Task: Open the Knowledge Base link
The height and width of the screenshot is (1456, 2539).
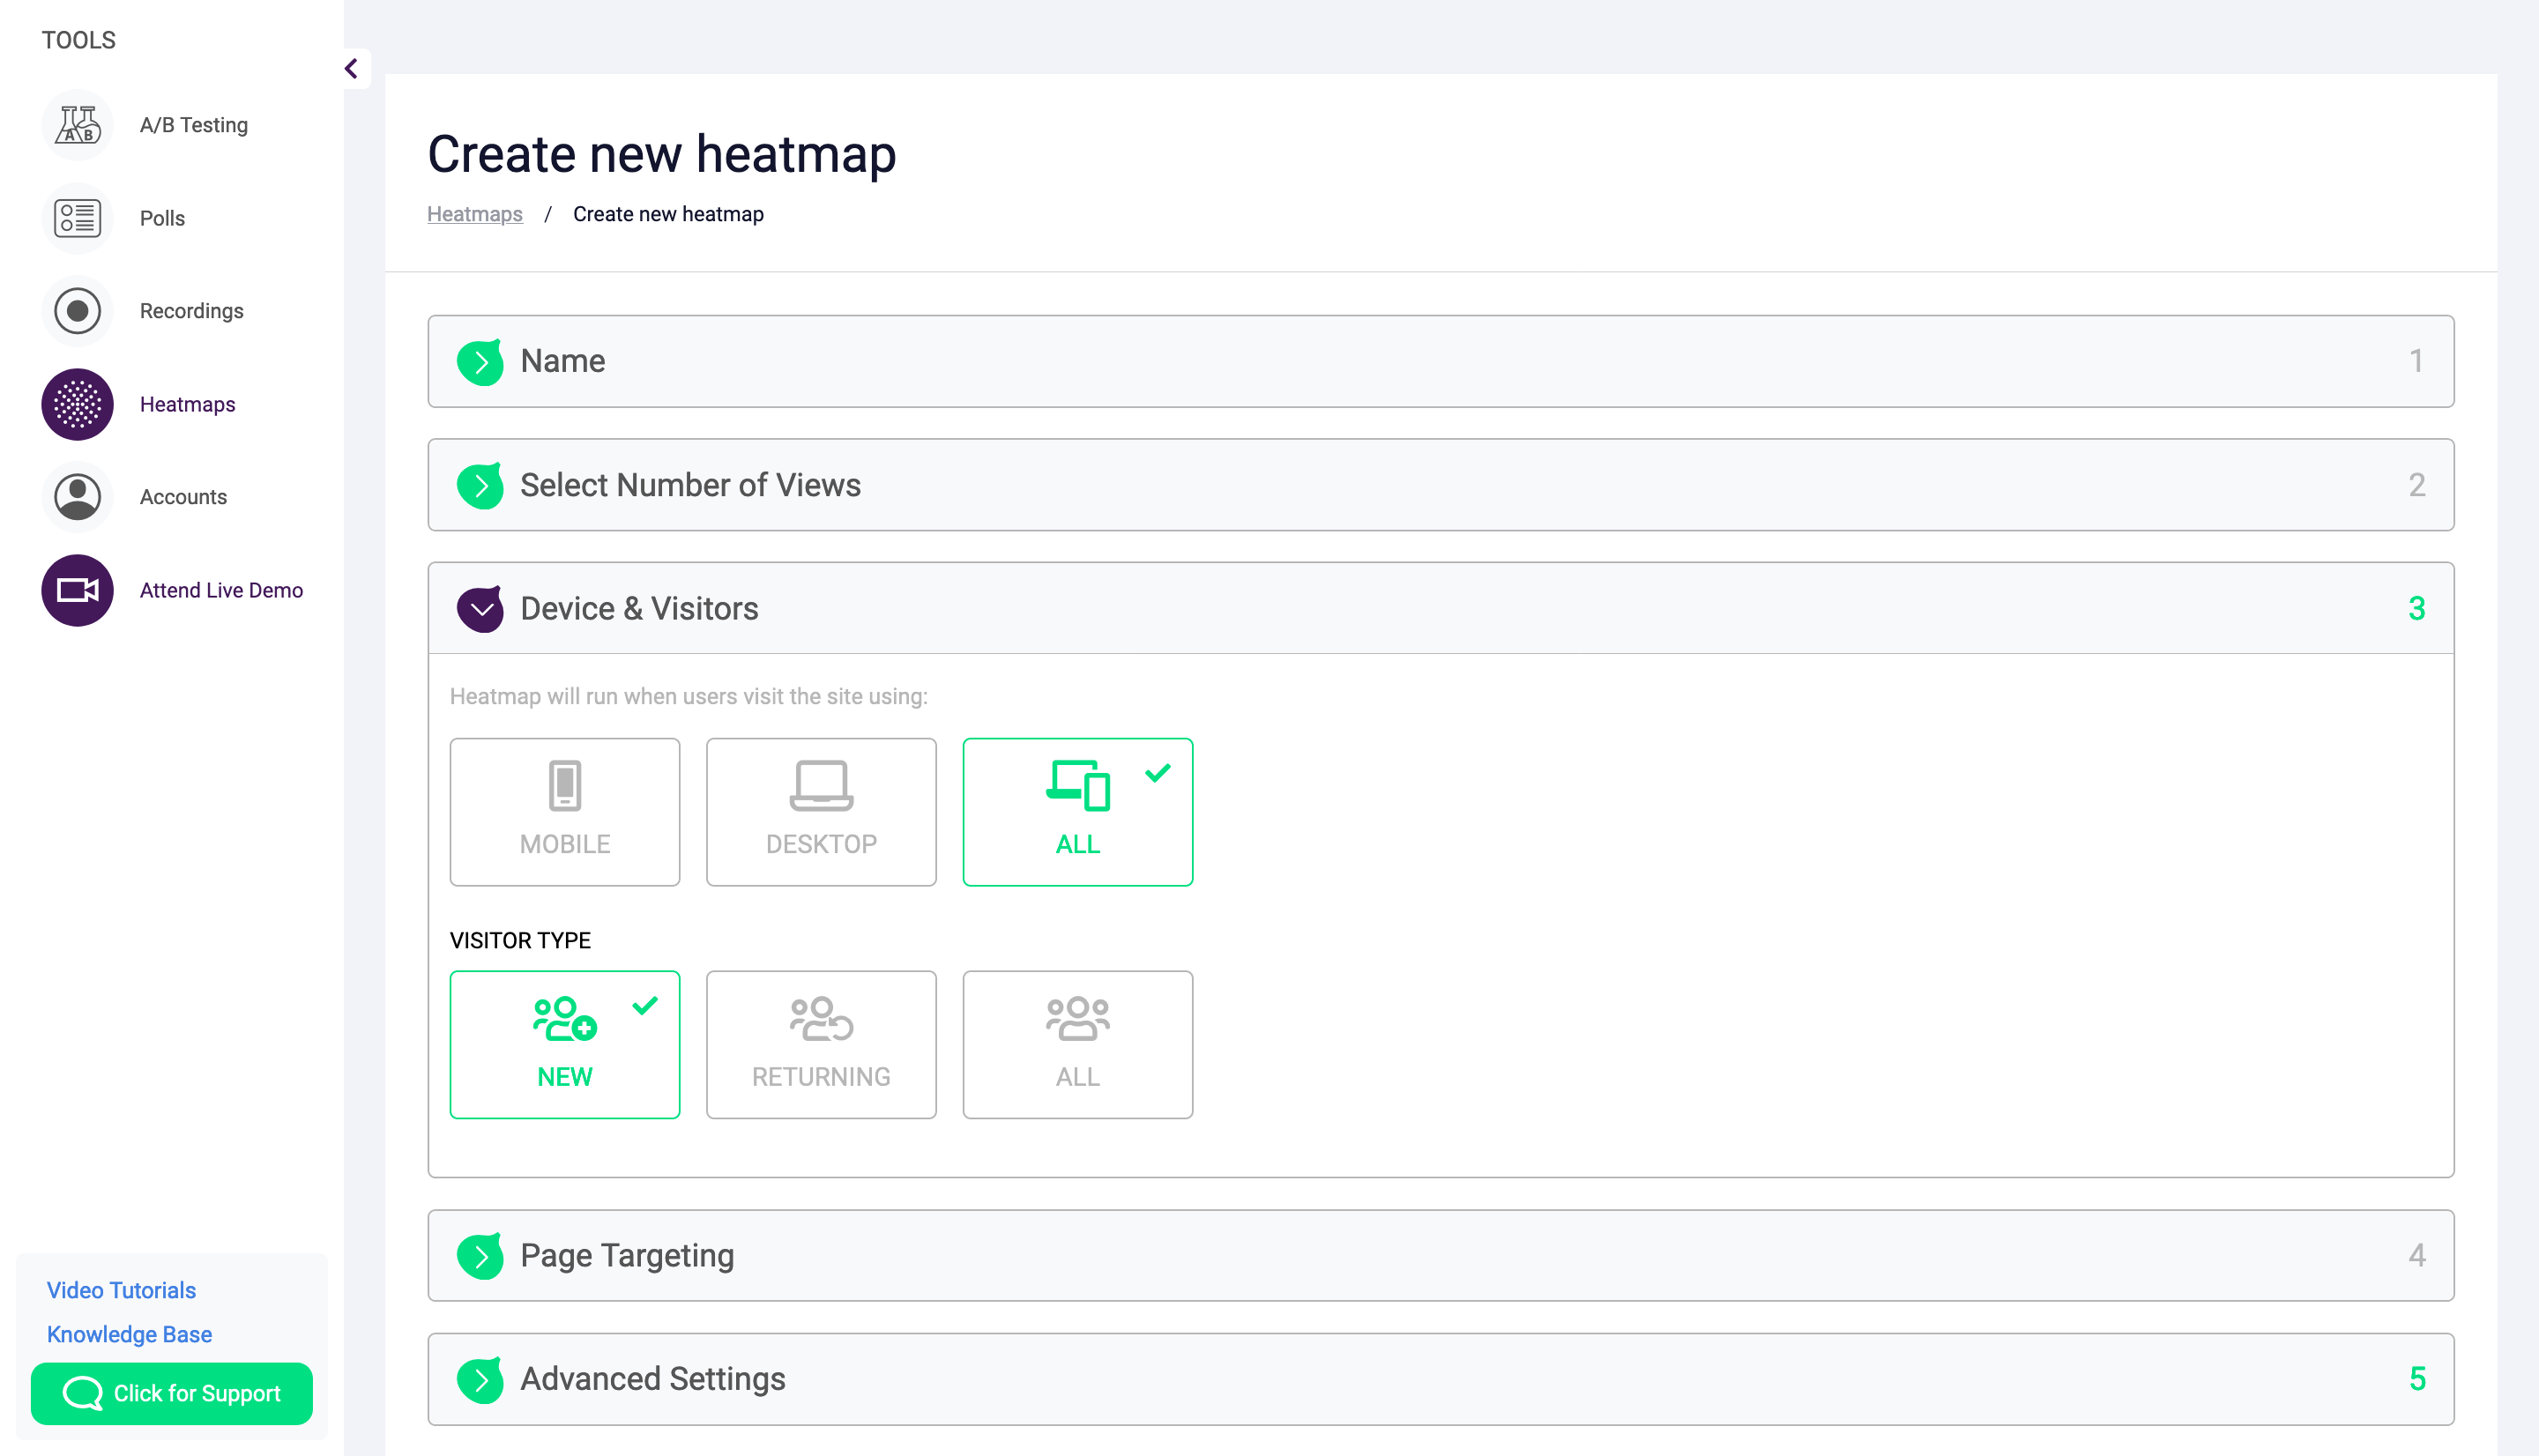Action: (129, 1334)
